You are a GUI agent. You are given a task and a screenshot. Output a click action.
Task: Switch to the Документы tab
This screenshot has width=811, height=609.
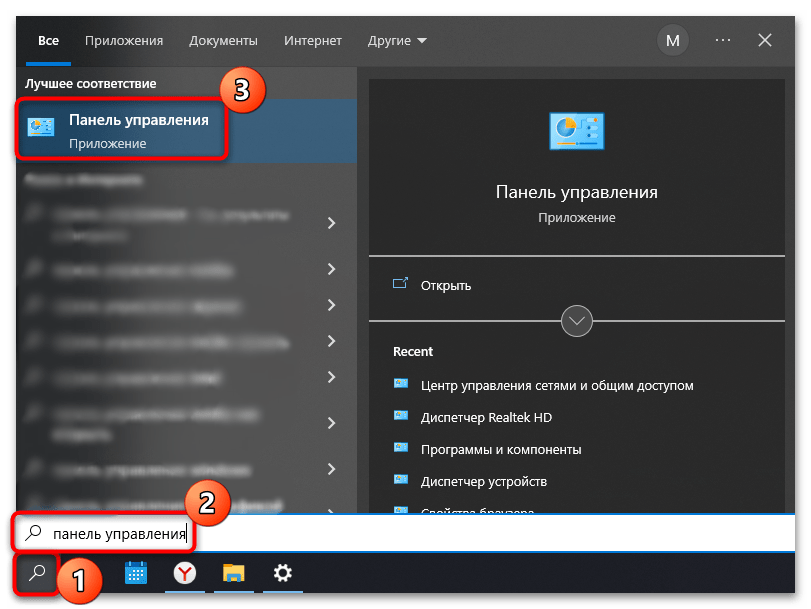pos(224,41)
